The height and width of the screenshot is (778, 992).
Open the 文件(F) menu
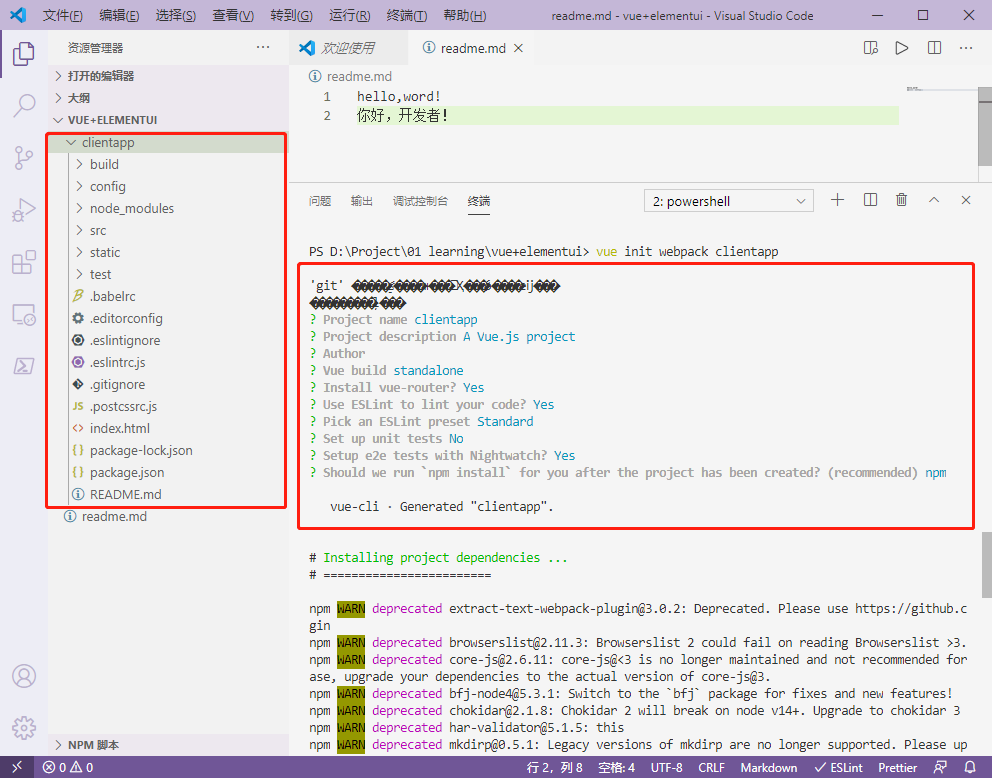tap(63, 15)
